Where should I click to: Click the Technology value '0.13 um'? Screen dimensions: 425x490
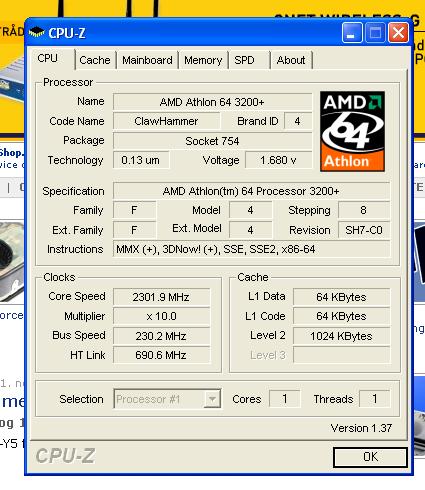point(141,160)
